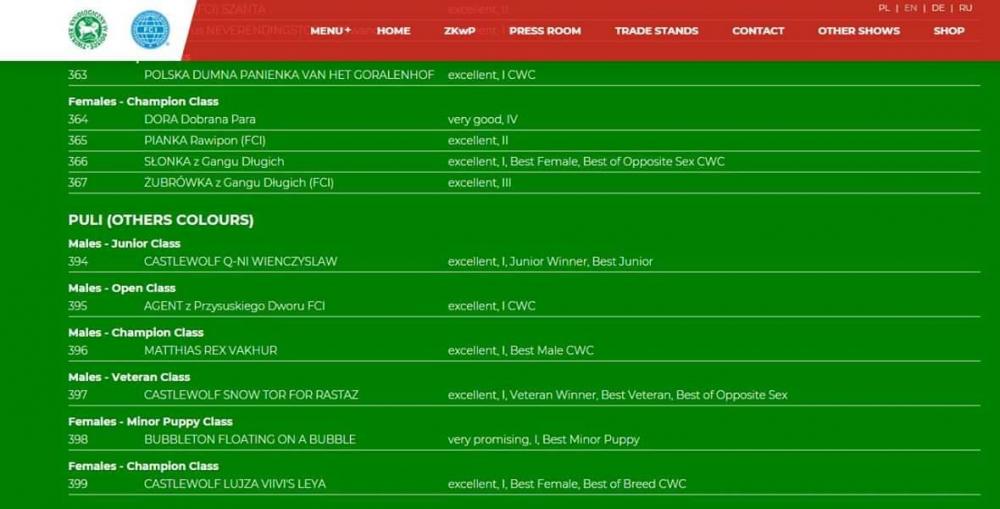Click the 'excellent, II' result for PIANKA
Screen dimensions: 1000x509
pyautogui.click(x=478, y=140)
